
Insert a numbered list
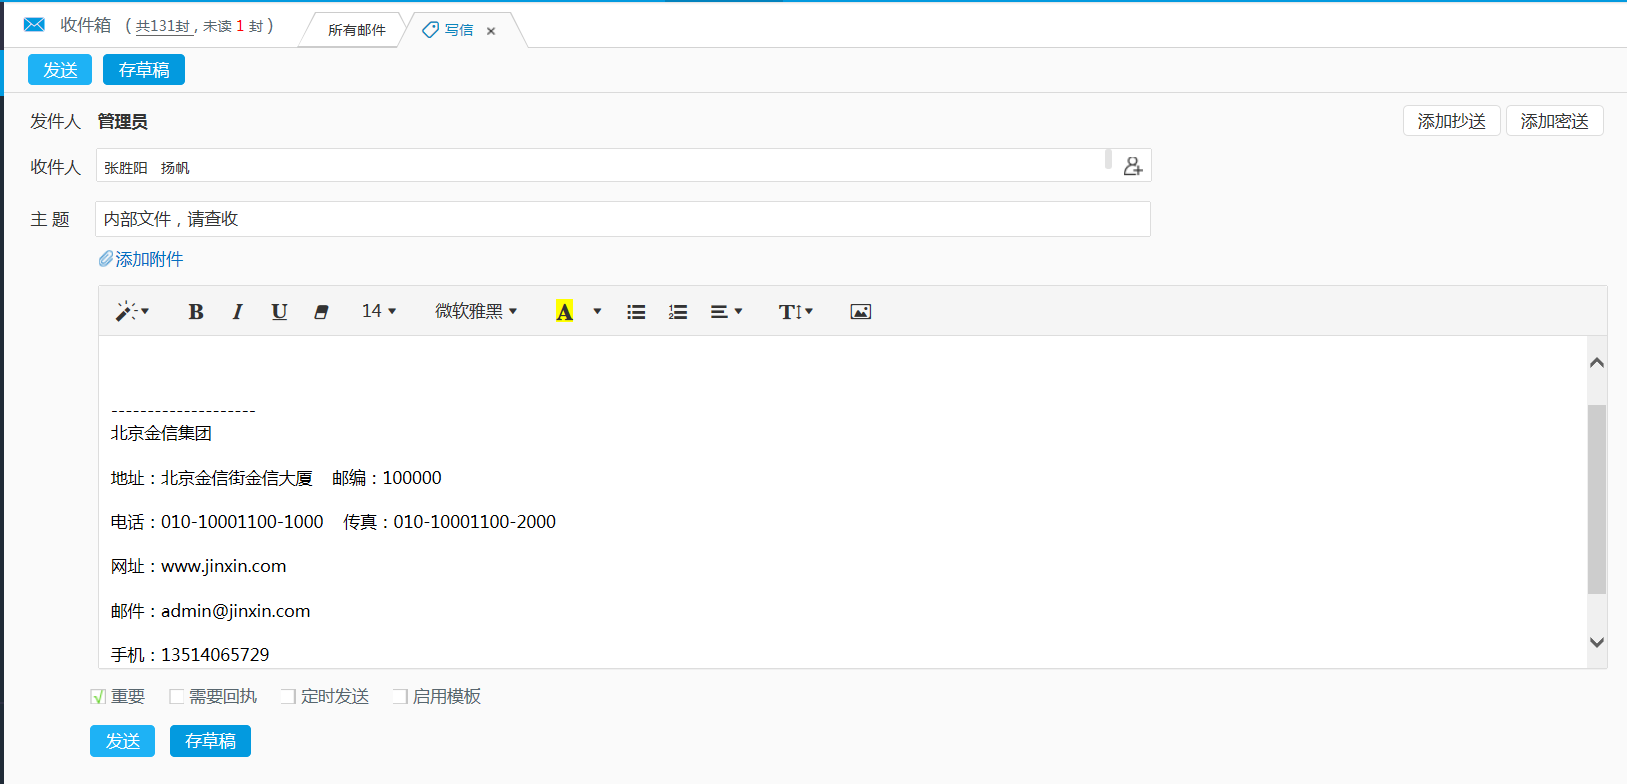[x=678, y=312]
